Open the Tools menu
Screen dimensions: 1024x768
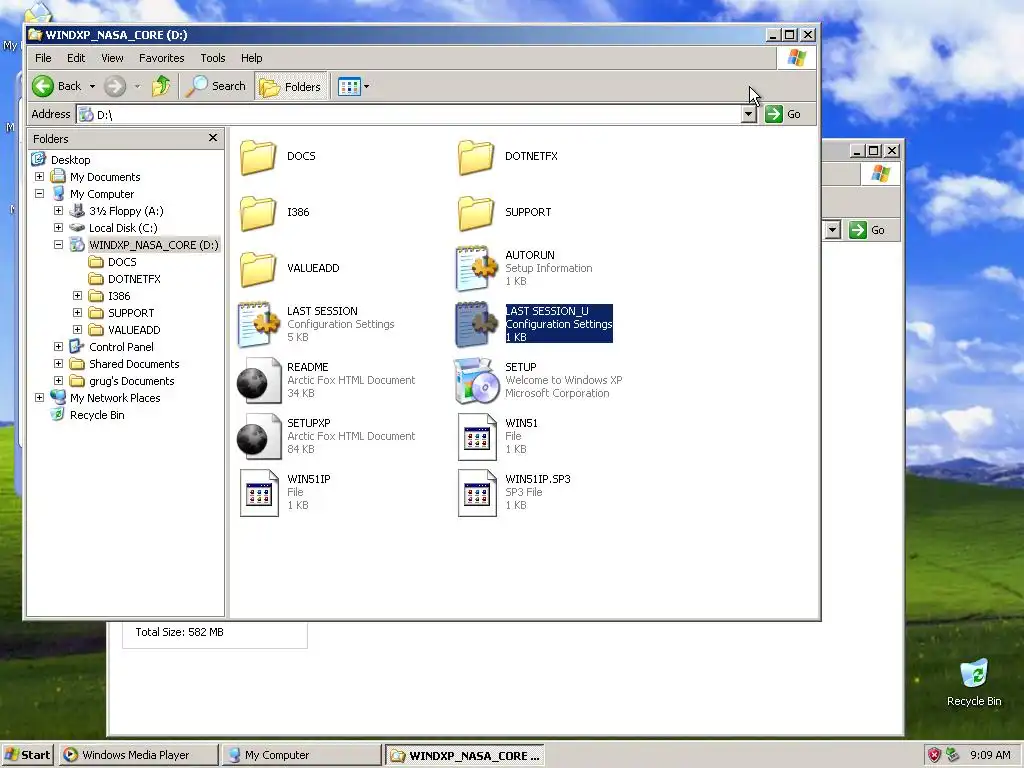[x=213, y=58]
